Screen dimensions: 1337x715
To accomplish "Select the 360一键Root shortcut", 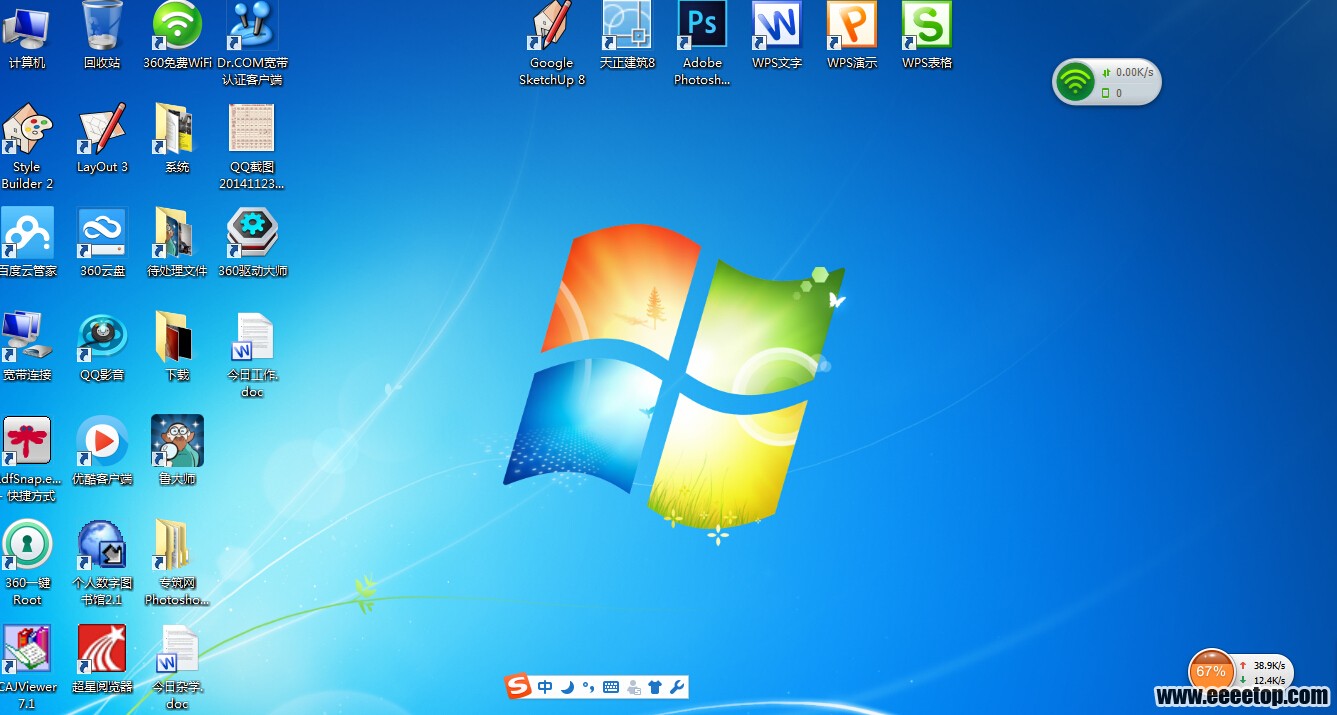I will coord(27,564).
